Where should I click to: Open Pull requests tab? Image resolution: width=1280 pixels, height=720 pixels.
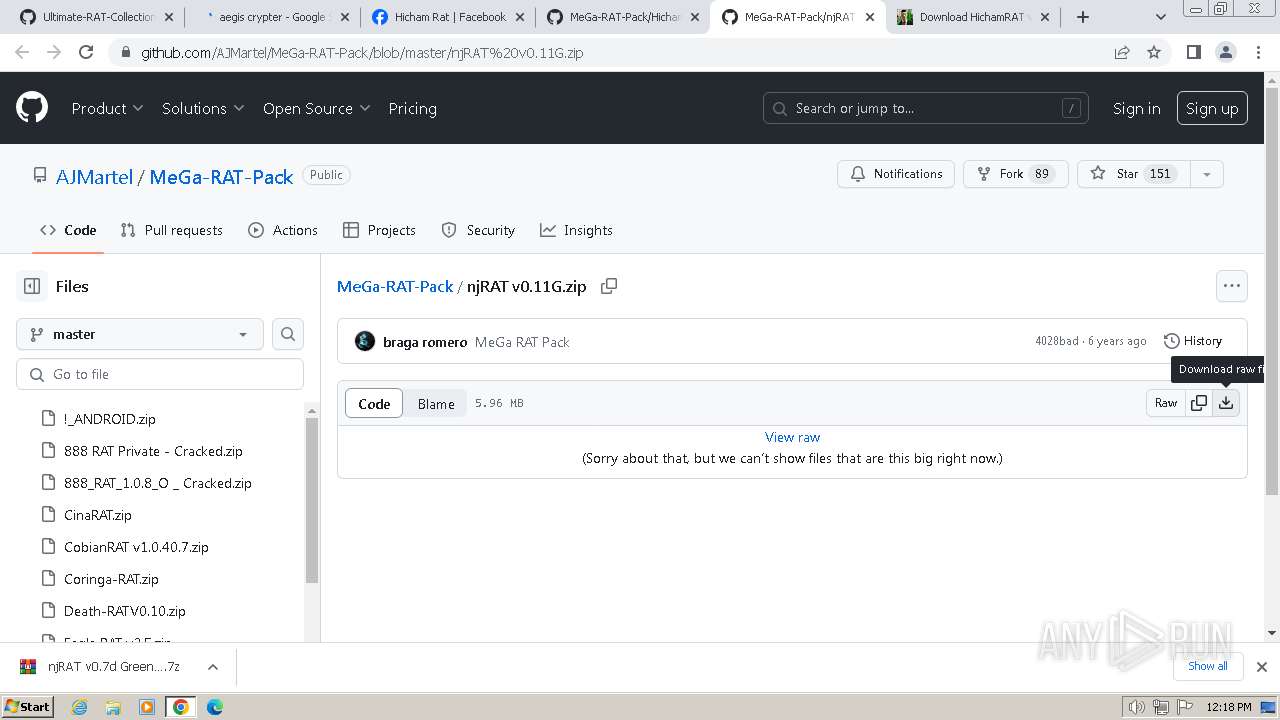click(x=171, y=230)
